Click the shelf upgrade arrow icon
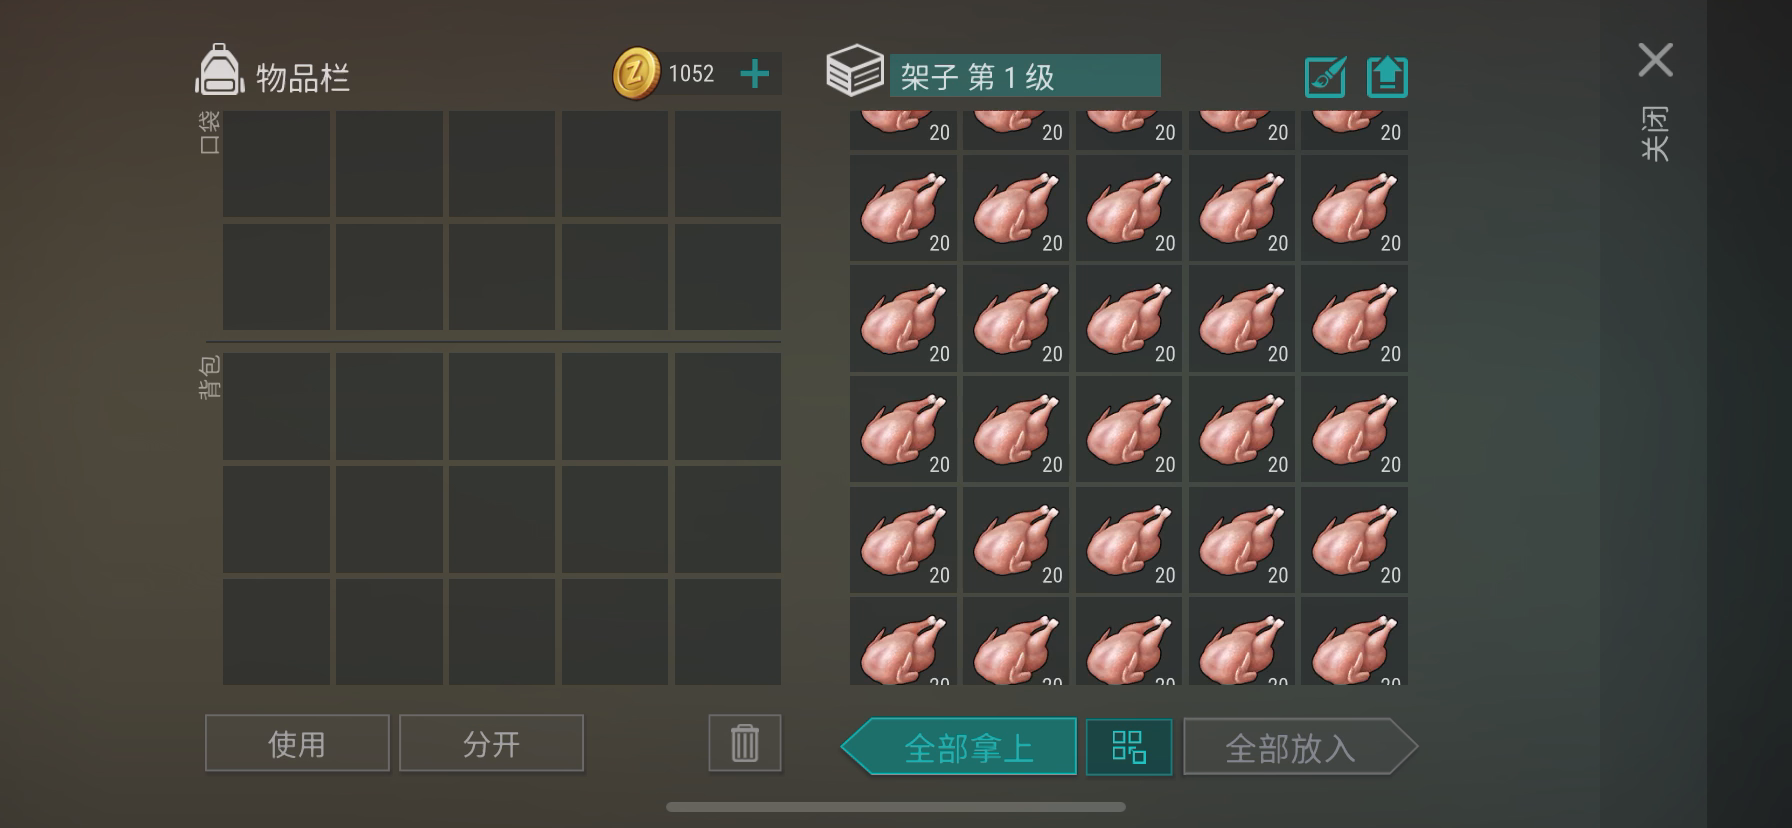This screenshot has width=1792, height=828. [1387, 76]
